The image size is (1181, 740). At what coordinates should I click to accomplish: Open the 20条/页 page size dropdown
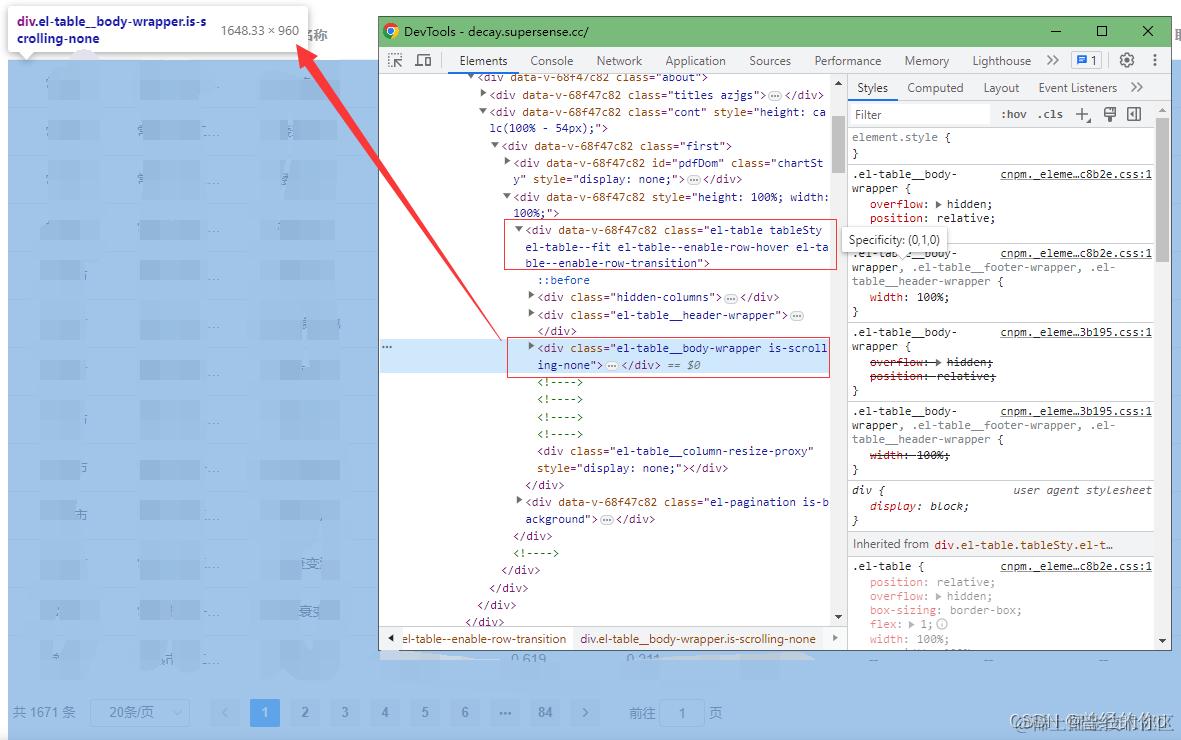139,712
